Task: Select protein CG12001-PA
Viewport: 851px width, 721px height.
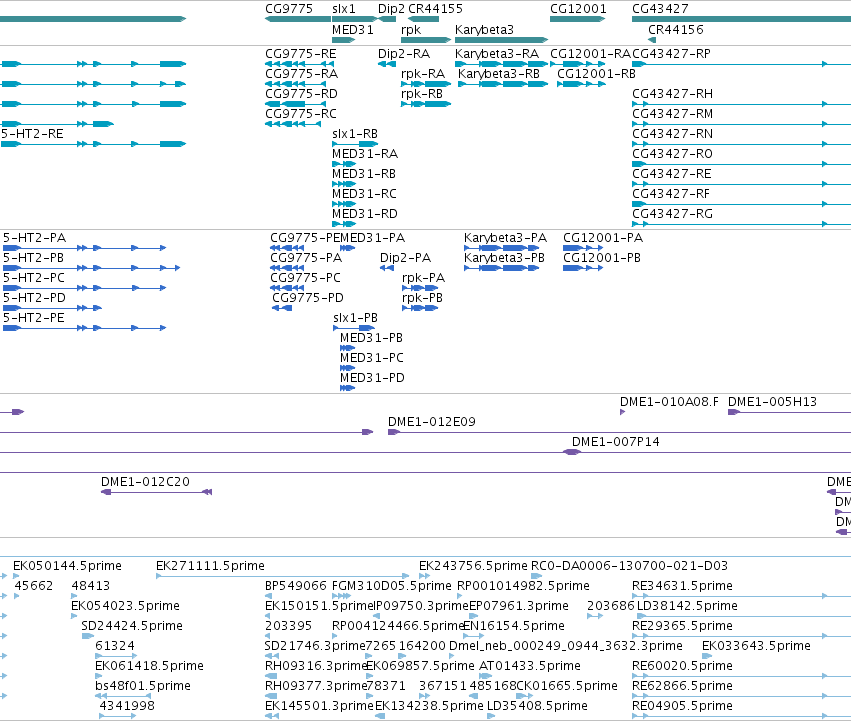Action: click(x=603, y=238)
